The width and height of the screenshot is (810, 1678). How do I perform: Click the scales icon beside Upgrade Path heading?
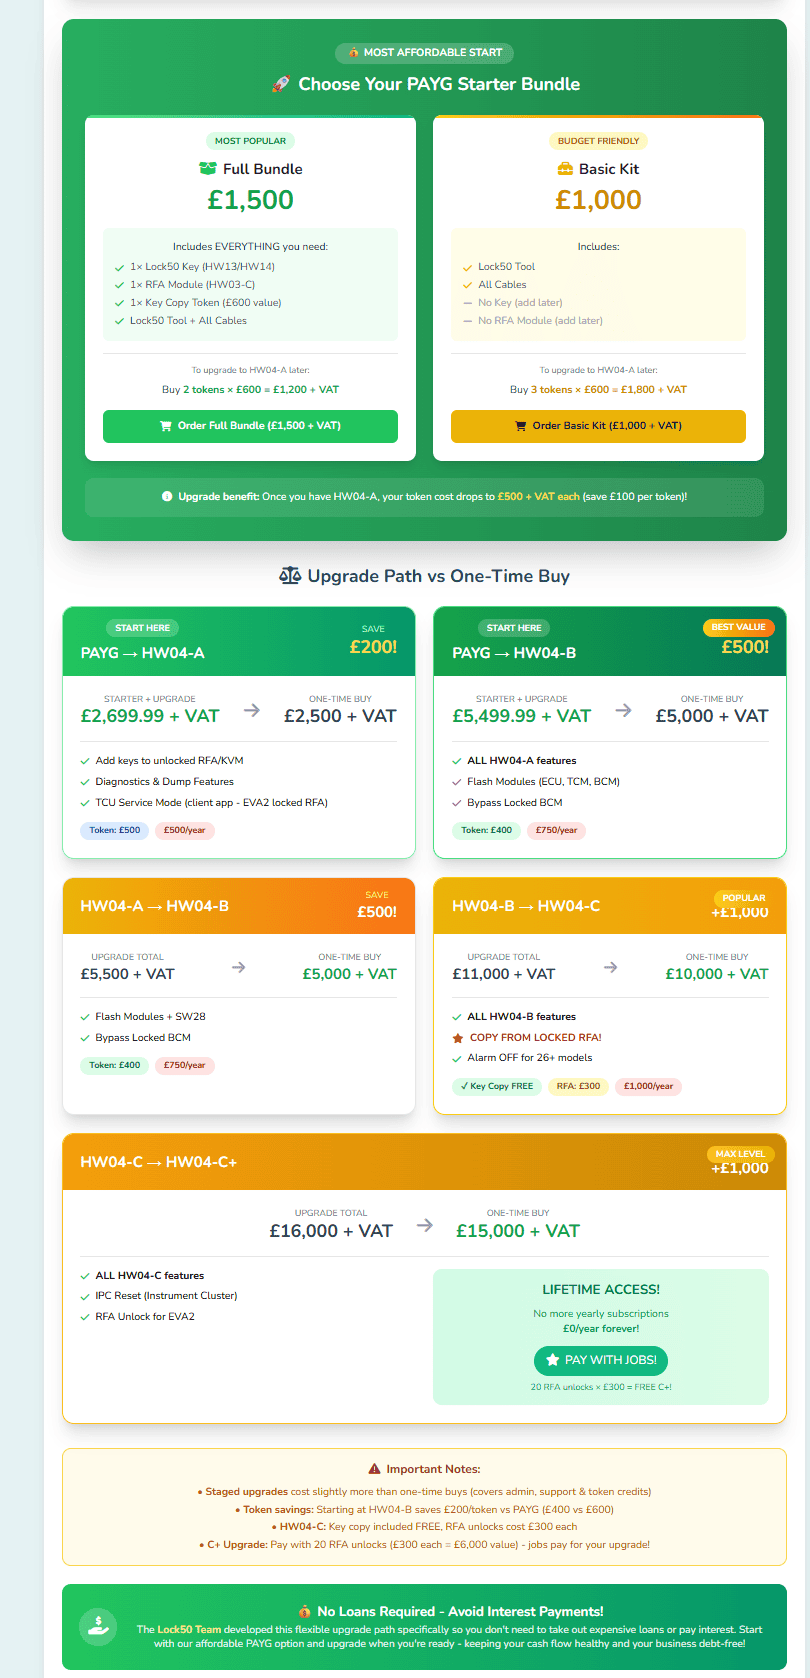pos(290,576)
